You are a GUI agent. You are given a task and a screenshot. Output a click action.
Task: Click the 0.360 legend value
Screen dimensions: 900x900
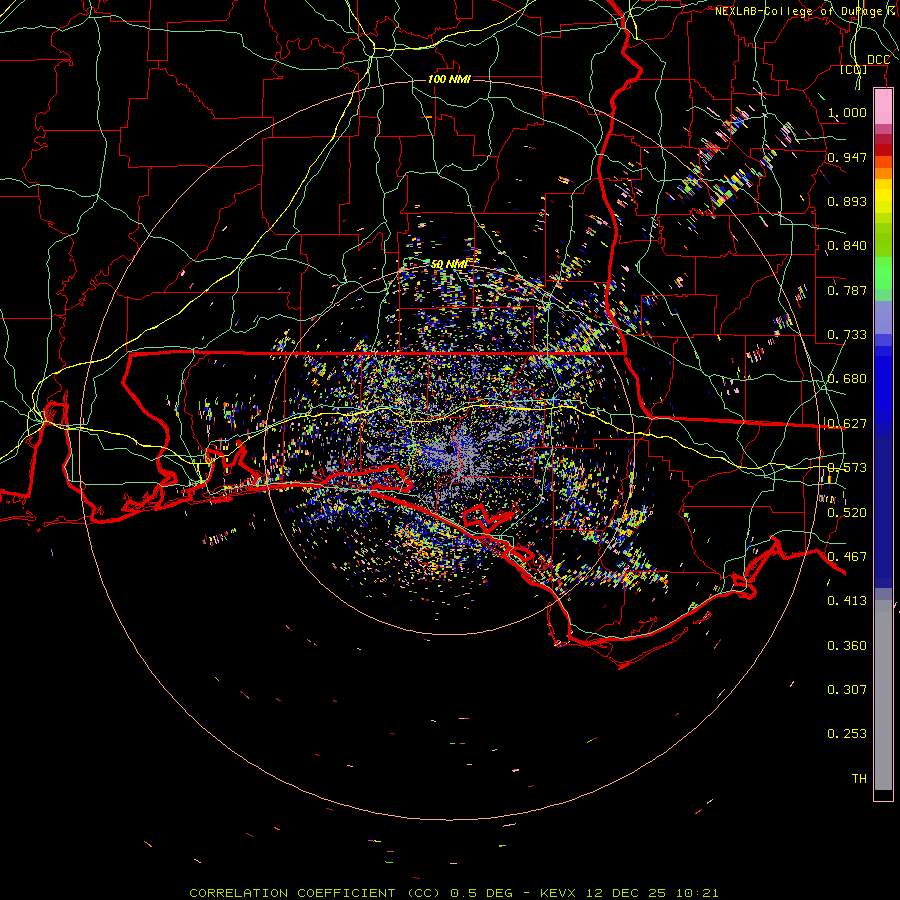pos(847,646)
